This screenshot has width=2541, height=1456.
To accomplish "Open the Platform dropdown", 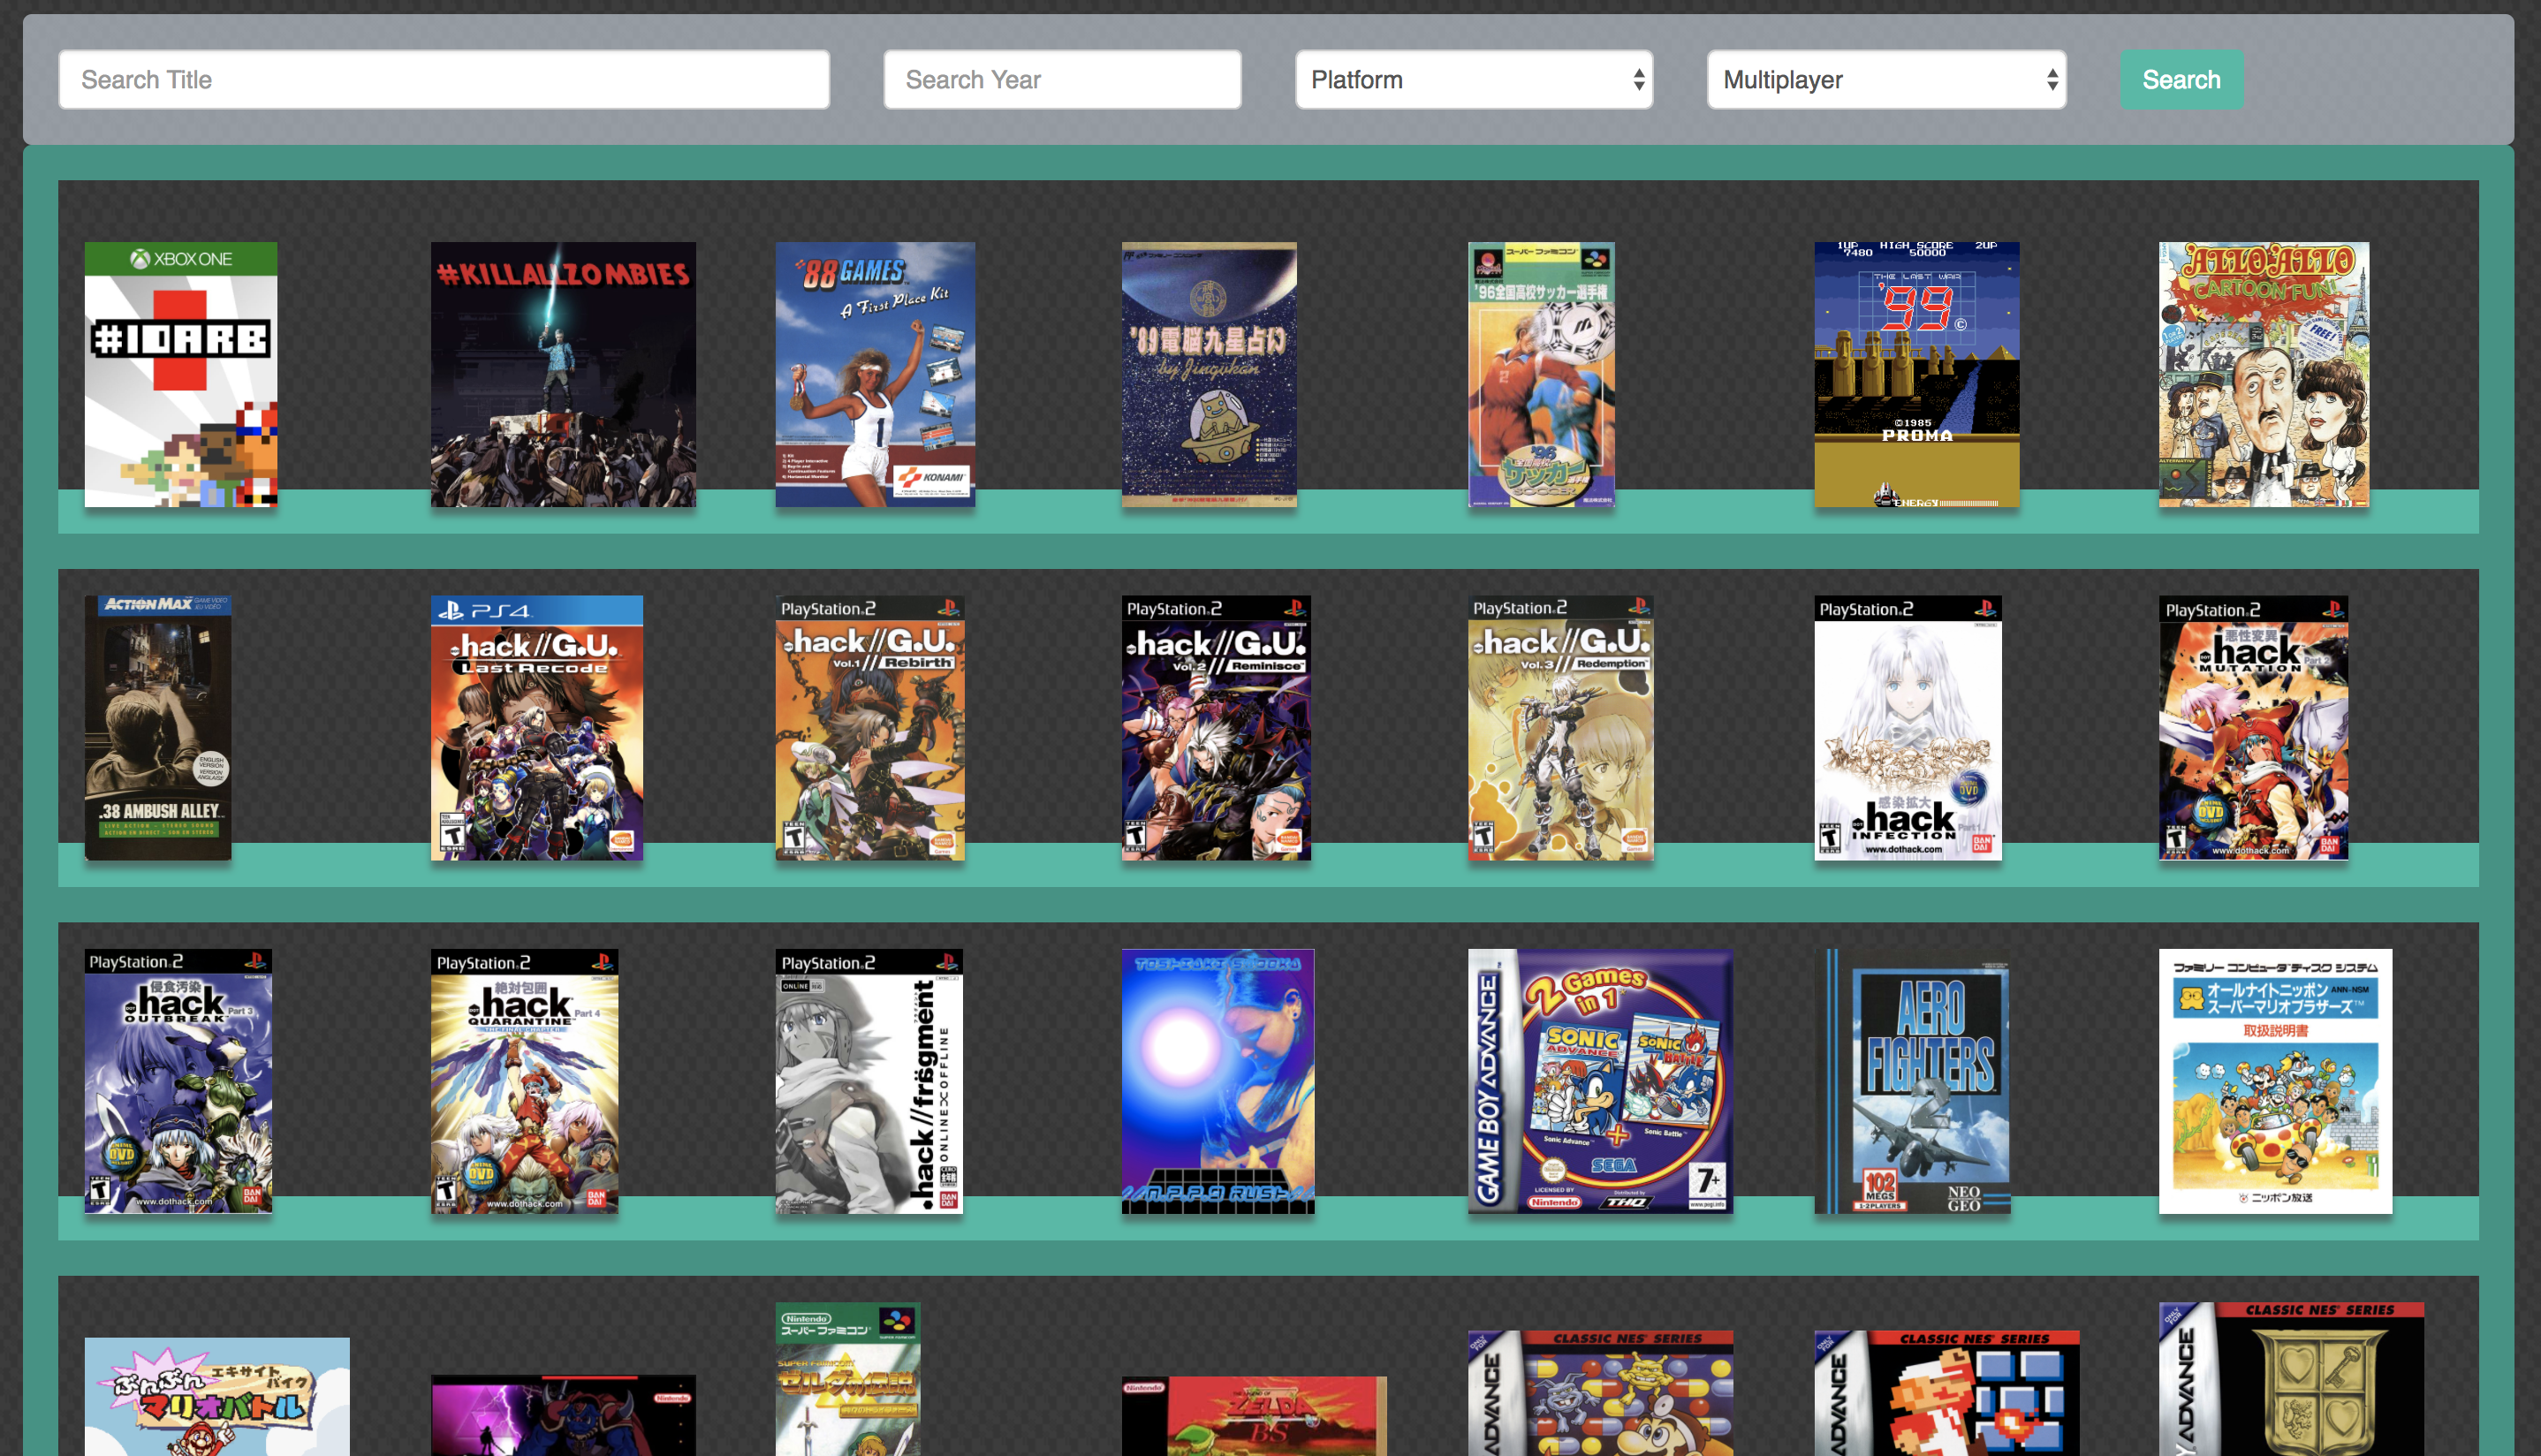I will click(1473, 80).
